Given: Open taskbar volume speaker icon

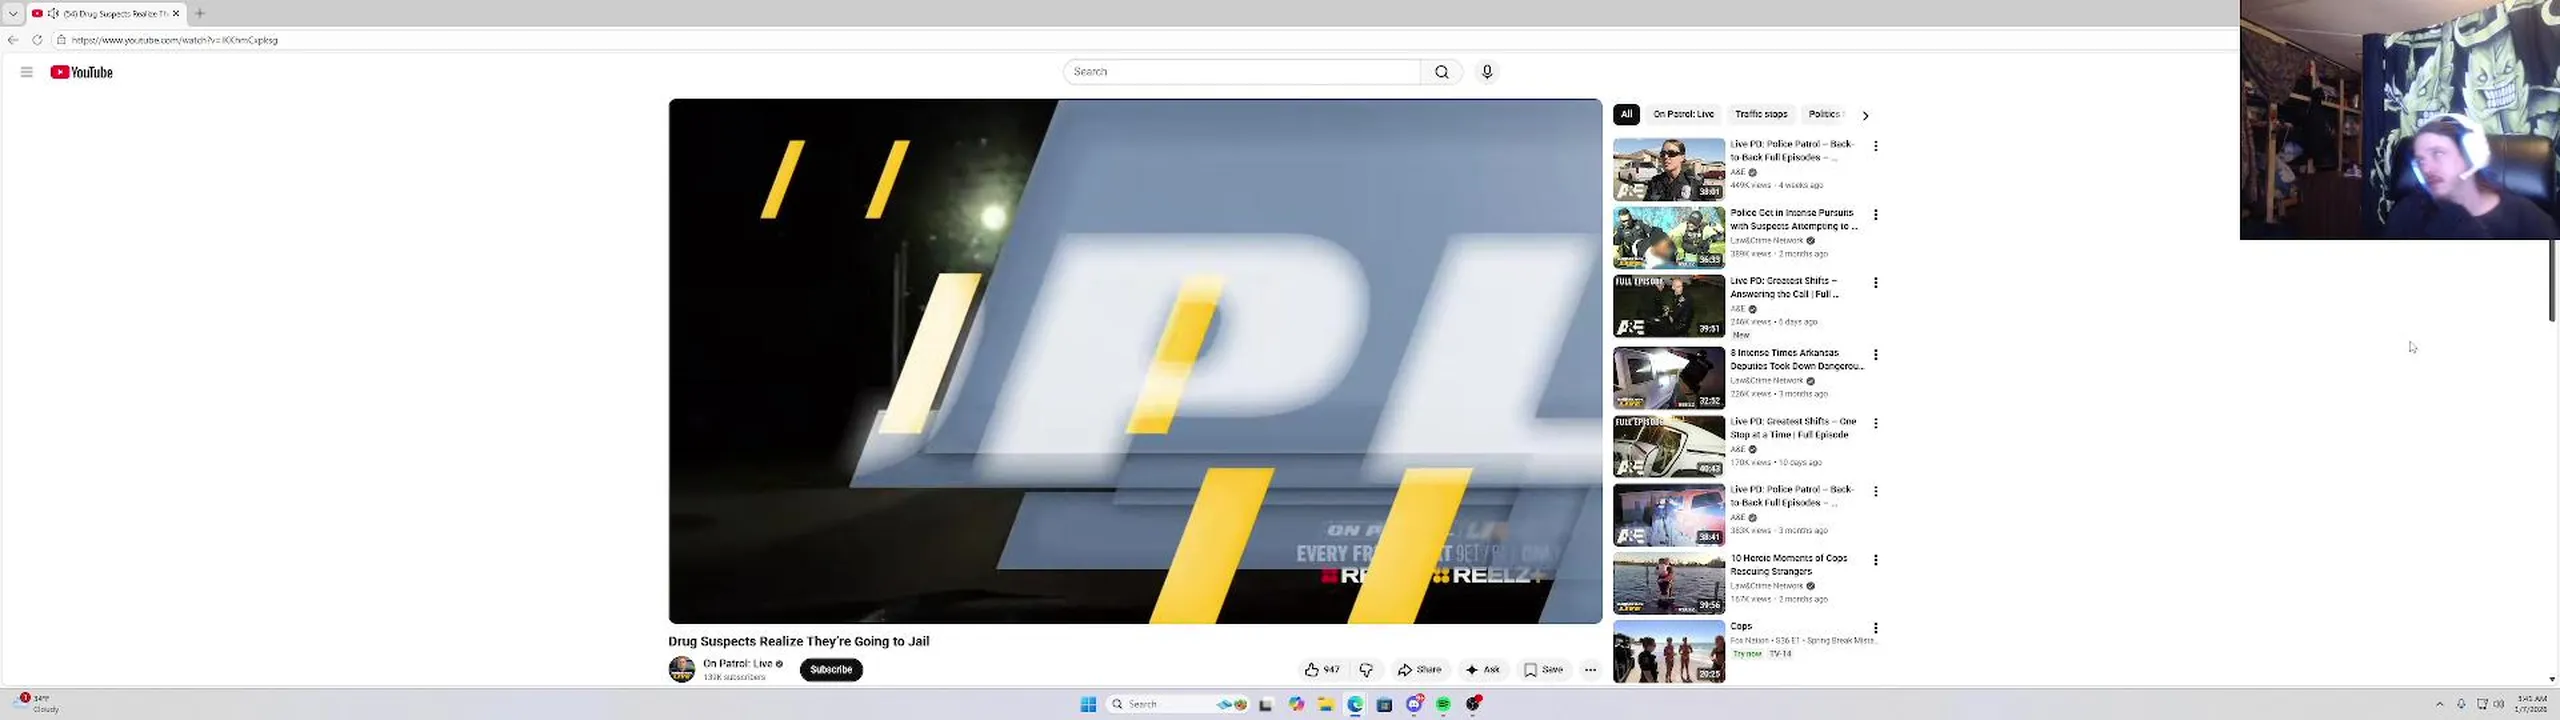Looking at the screenshot, I should point(2498,705).
